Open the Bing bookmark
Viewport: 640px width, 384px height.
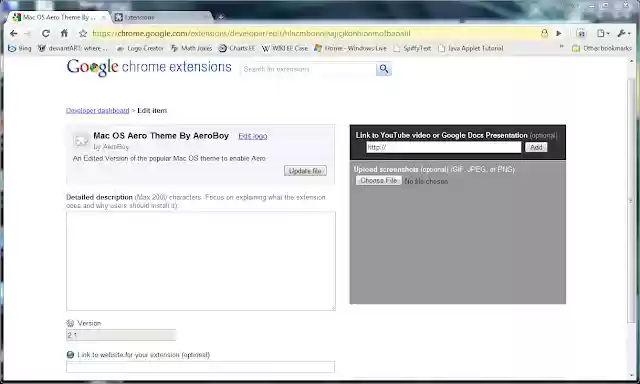point(20,48)
